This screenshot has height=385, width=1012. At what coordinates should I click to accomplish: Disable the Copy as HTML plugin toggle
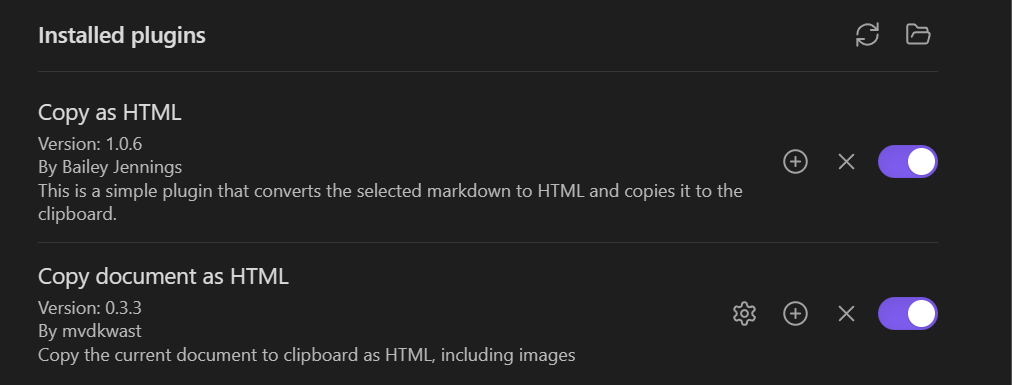tap(907, 161)
